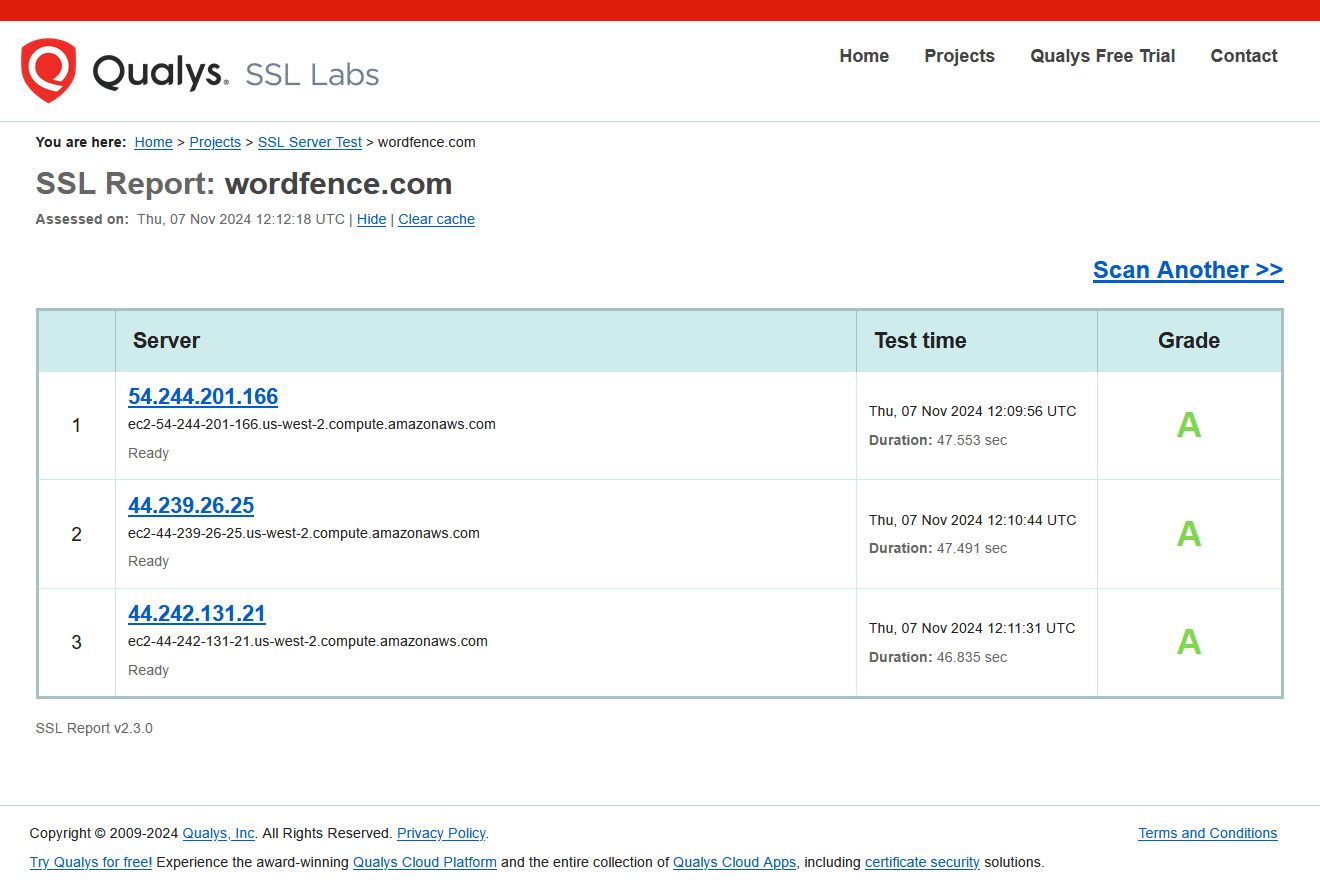The image size is (1320, 888).
Task: Click Scan Another to start a new scan
Action: pyautogui.click(x=1188, y=269)
